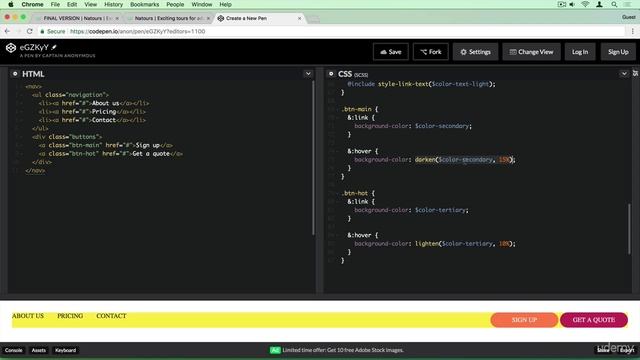Open Console panel
Image resolution: width=640 pixels, height=360 pixels.
(x=13, y=350)
